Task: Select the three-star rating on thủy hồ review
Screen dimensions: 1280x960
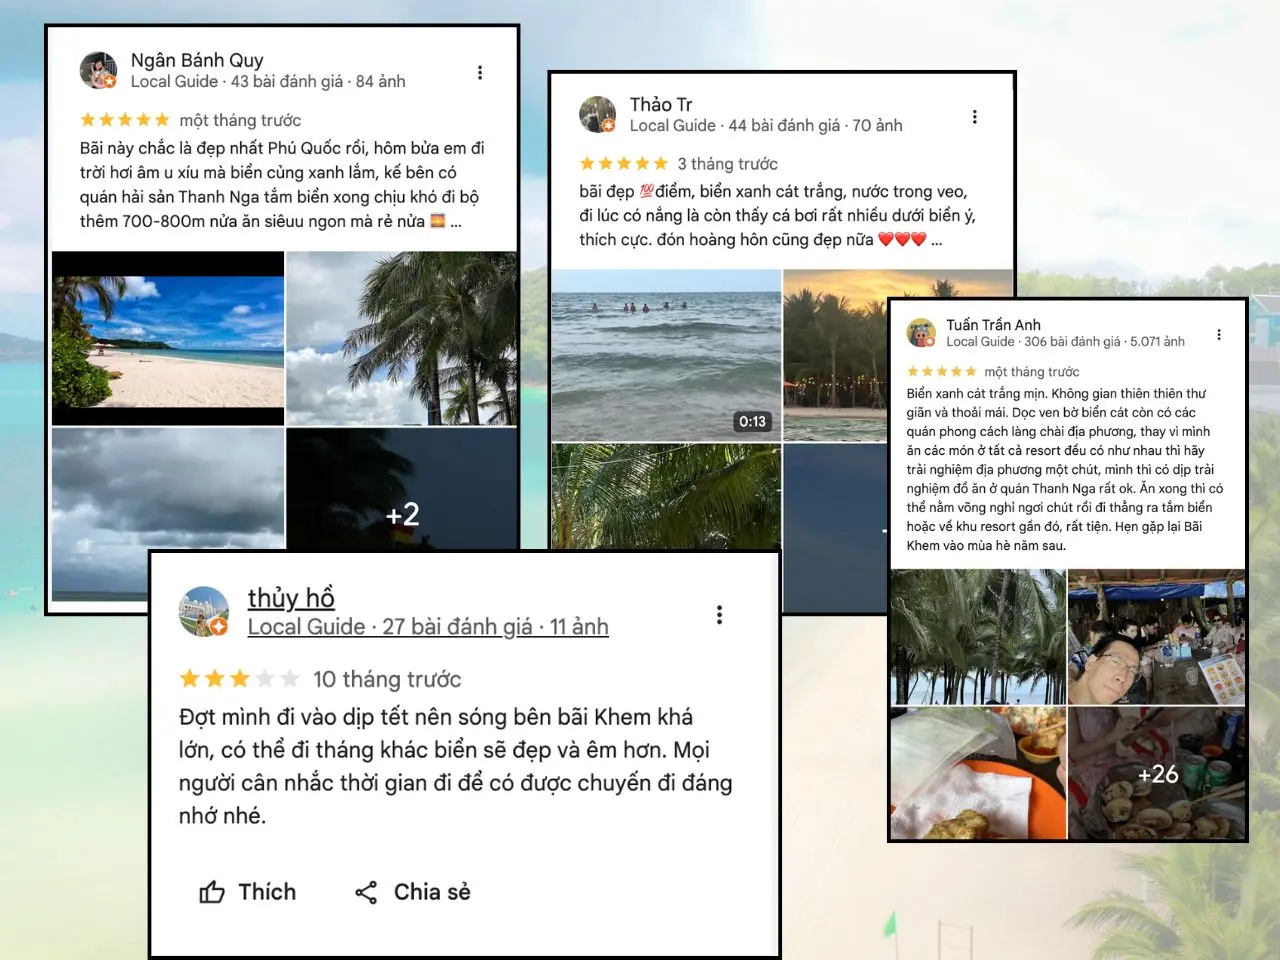Action: coord(239,679)
